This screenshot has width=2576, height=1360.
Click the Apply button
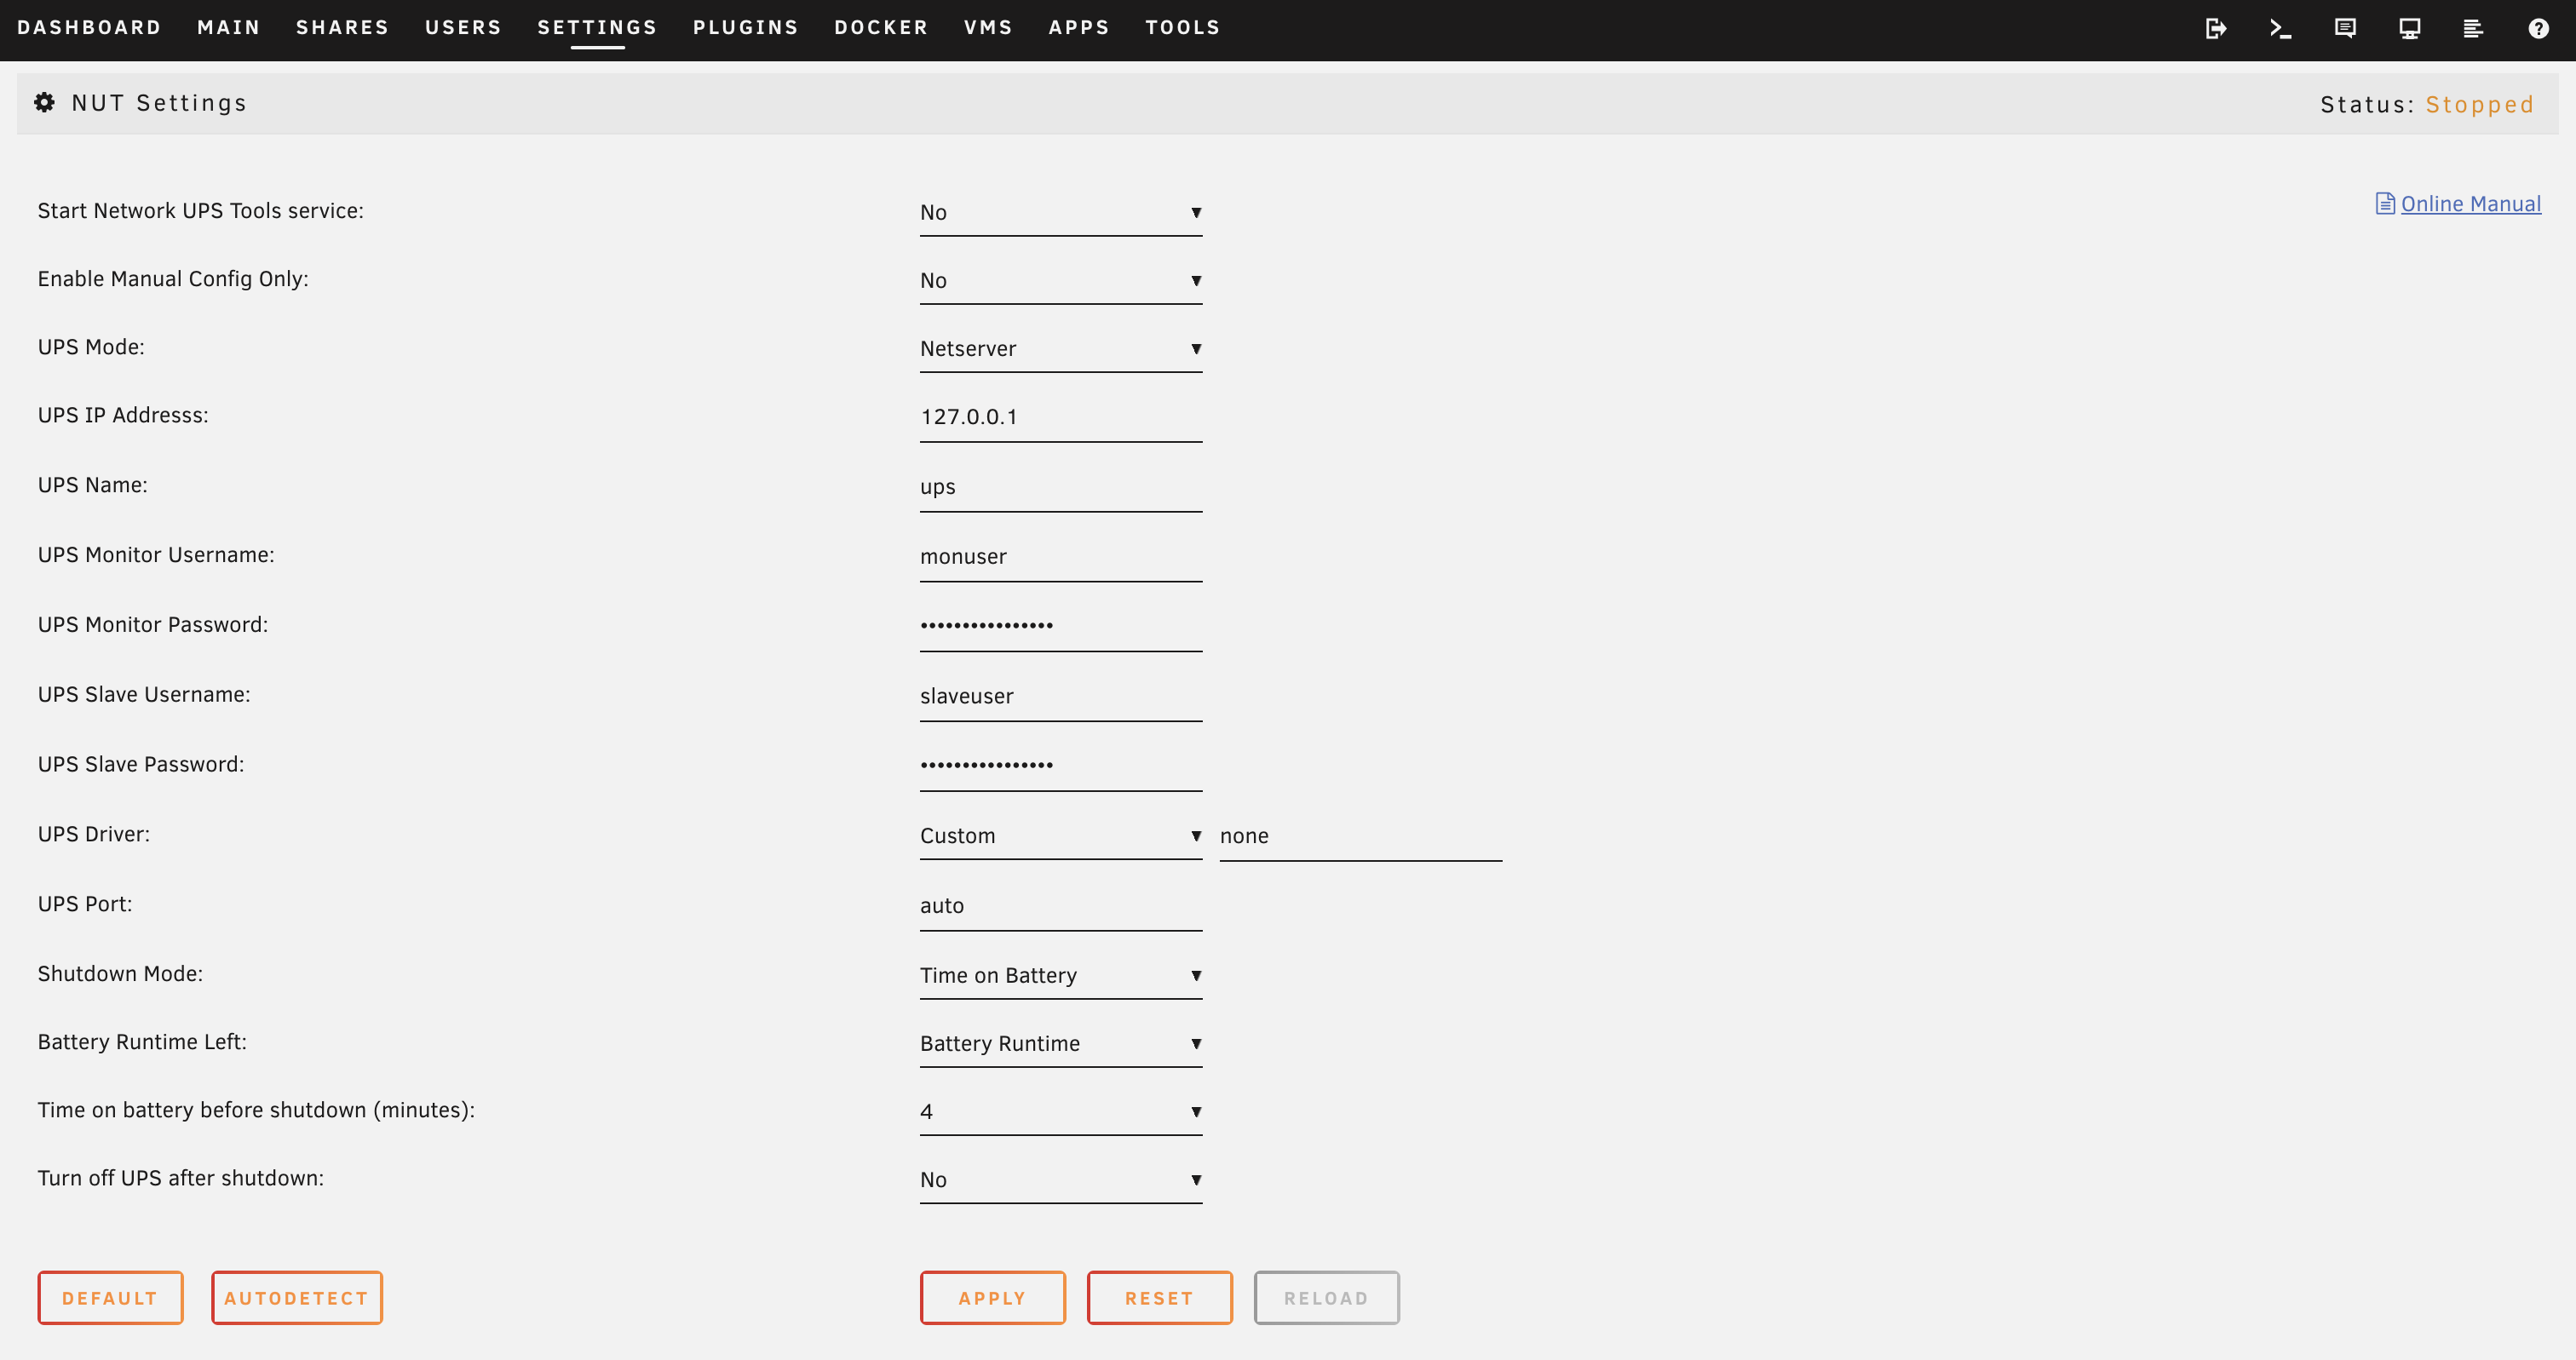click(993, 1298)
